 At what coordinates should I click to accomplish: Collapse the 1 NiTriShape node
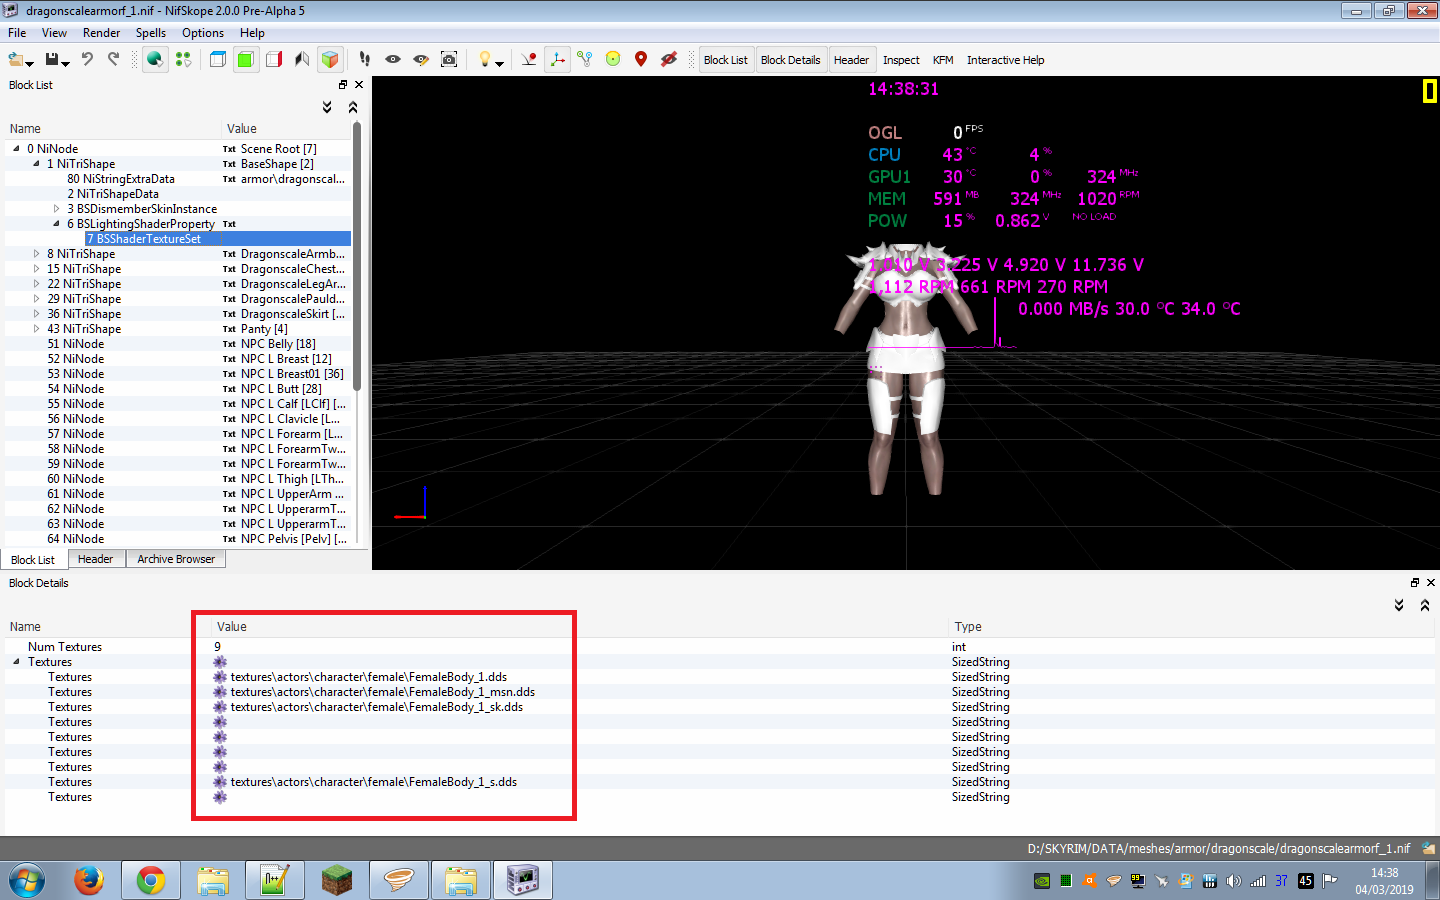36,163
